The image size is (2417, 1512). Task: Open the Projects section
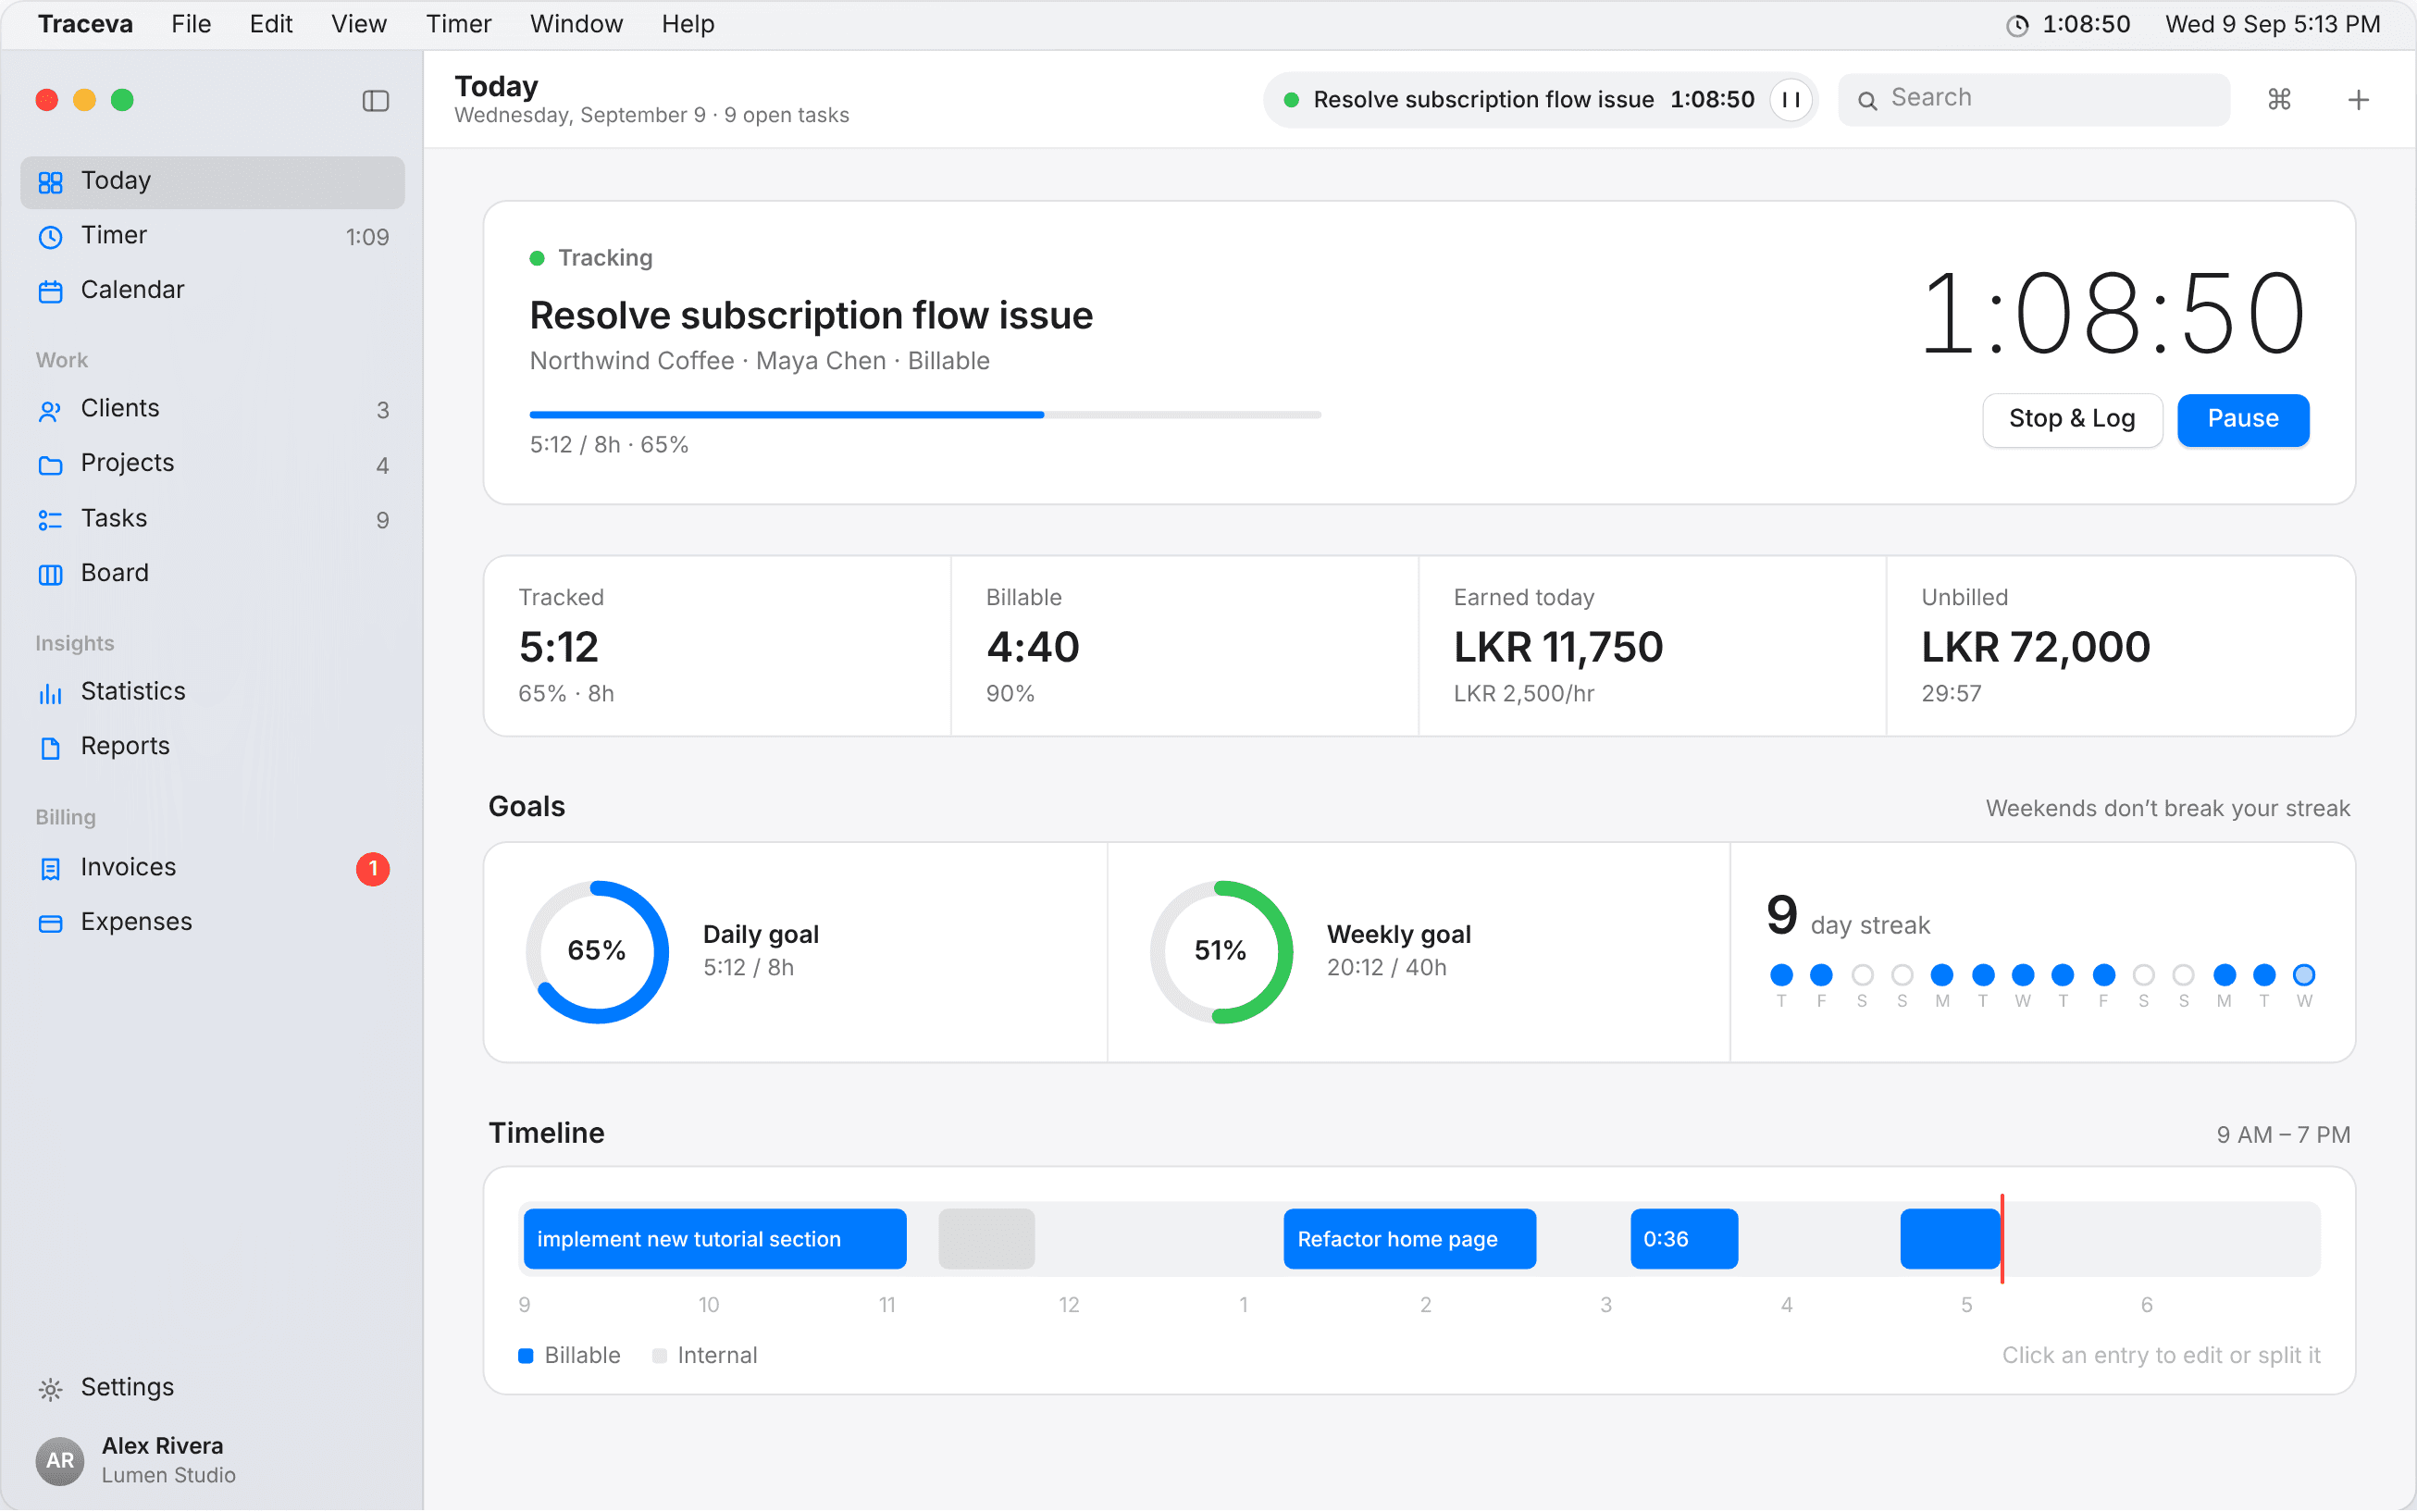coord(212,464)
